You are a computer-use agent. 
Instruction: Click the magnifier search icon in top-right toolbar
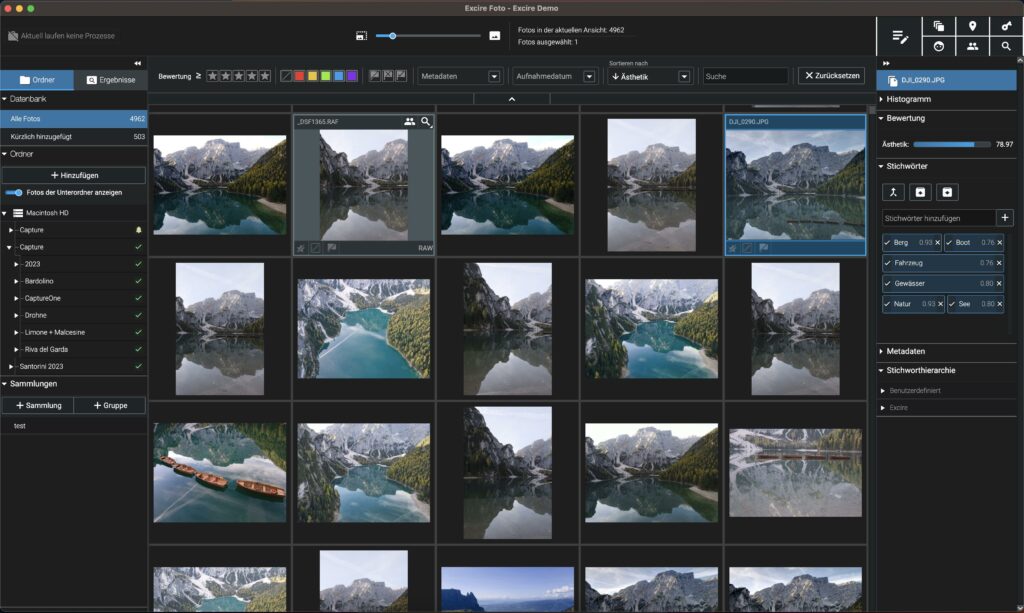1006,46
